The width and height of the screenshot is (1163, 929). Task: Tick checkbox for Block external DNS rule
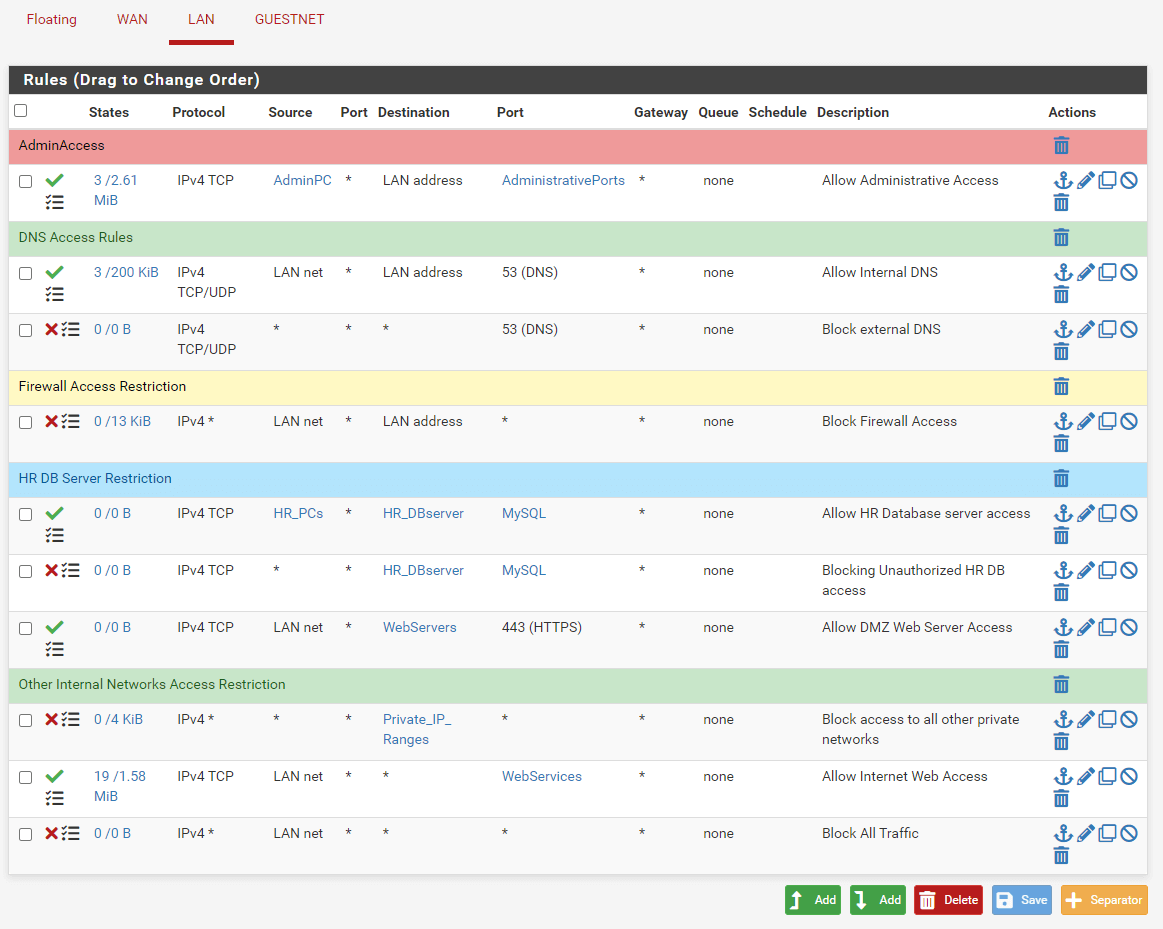(x=25, y=331)
